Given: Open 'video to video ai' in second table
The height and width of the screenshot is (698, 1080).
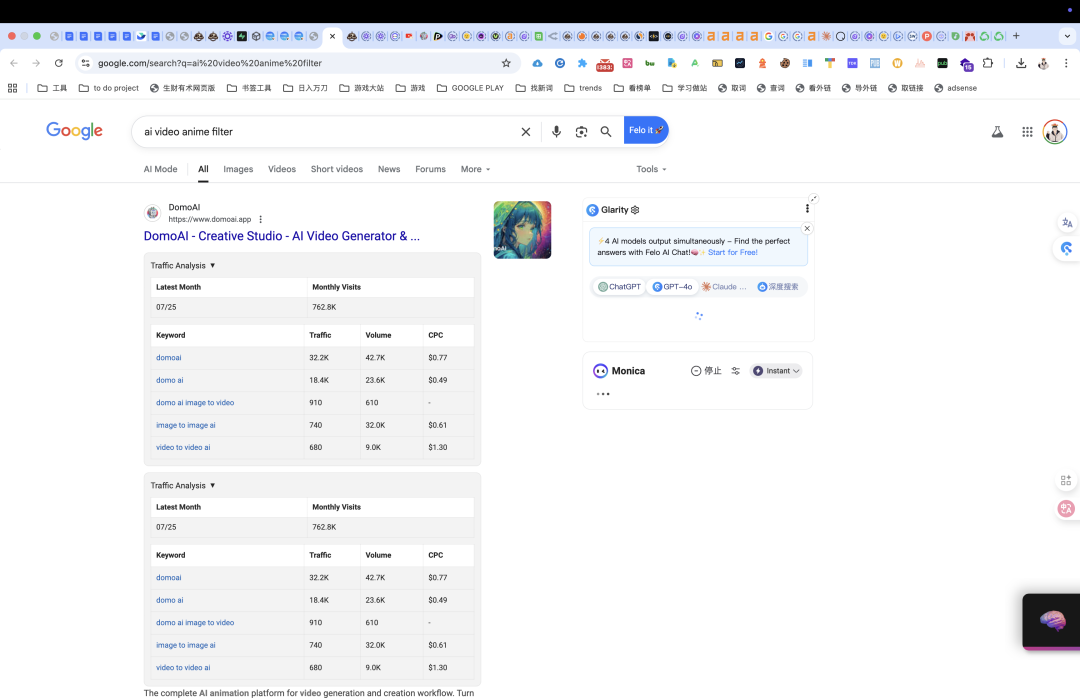Looking at the screenshot, I should point(183,668).
